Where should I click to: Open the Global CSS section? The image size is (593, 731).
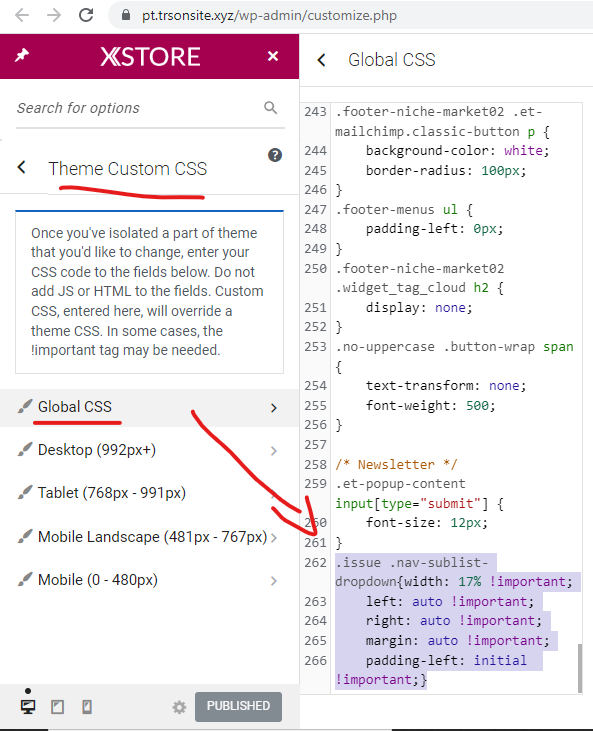149,407
